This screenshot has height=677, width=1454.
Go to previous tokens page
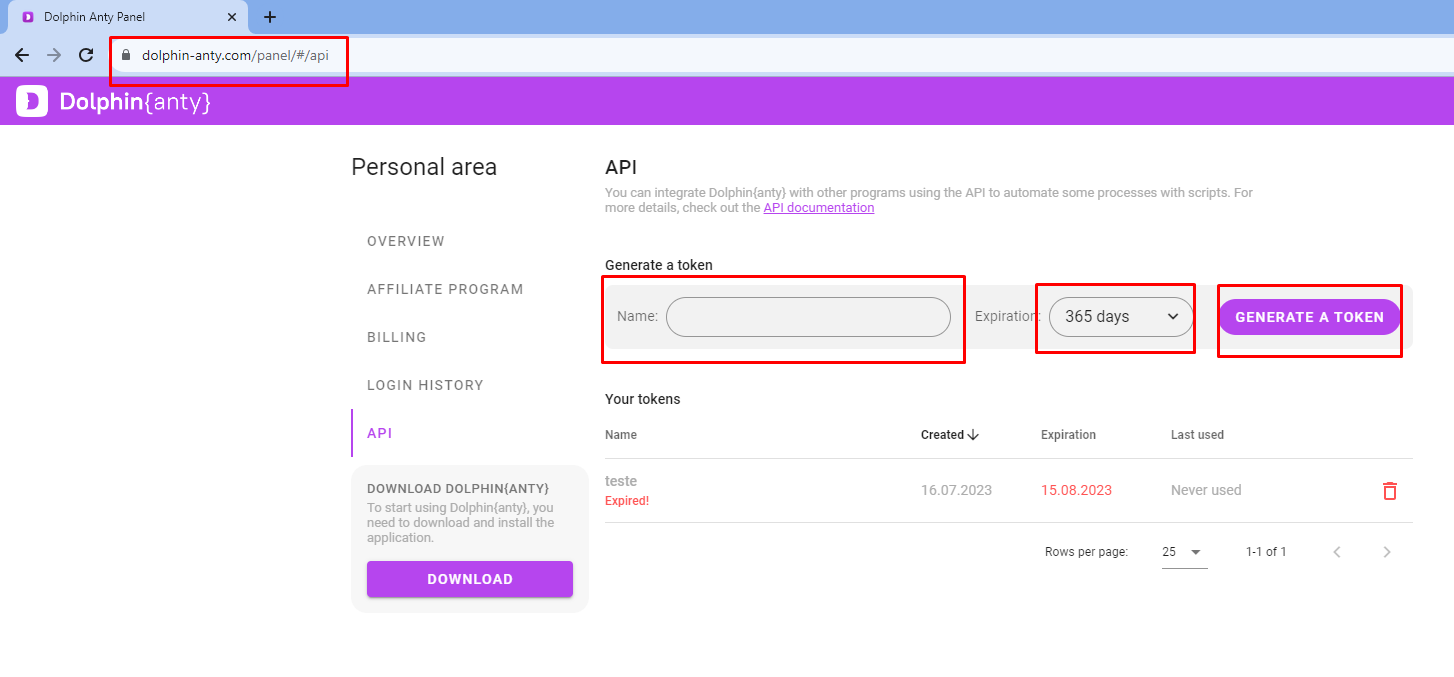tap(1337, 552)
